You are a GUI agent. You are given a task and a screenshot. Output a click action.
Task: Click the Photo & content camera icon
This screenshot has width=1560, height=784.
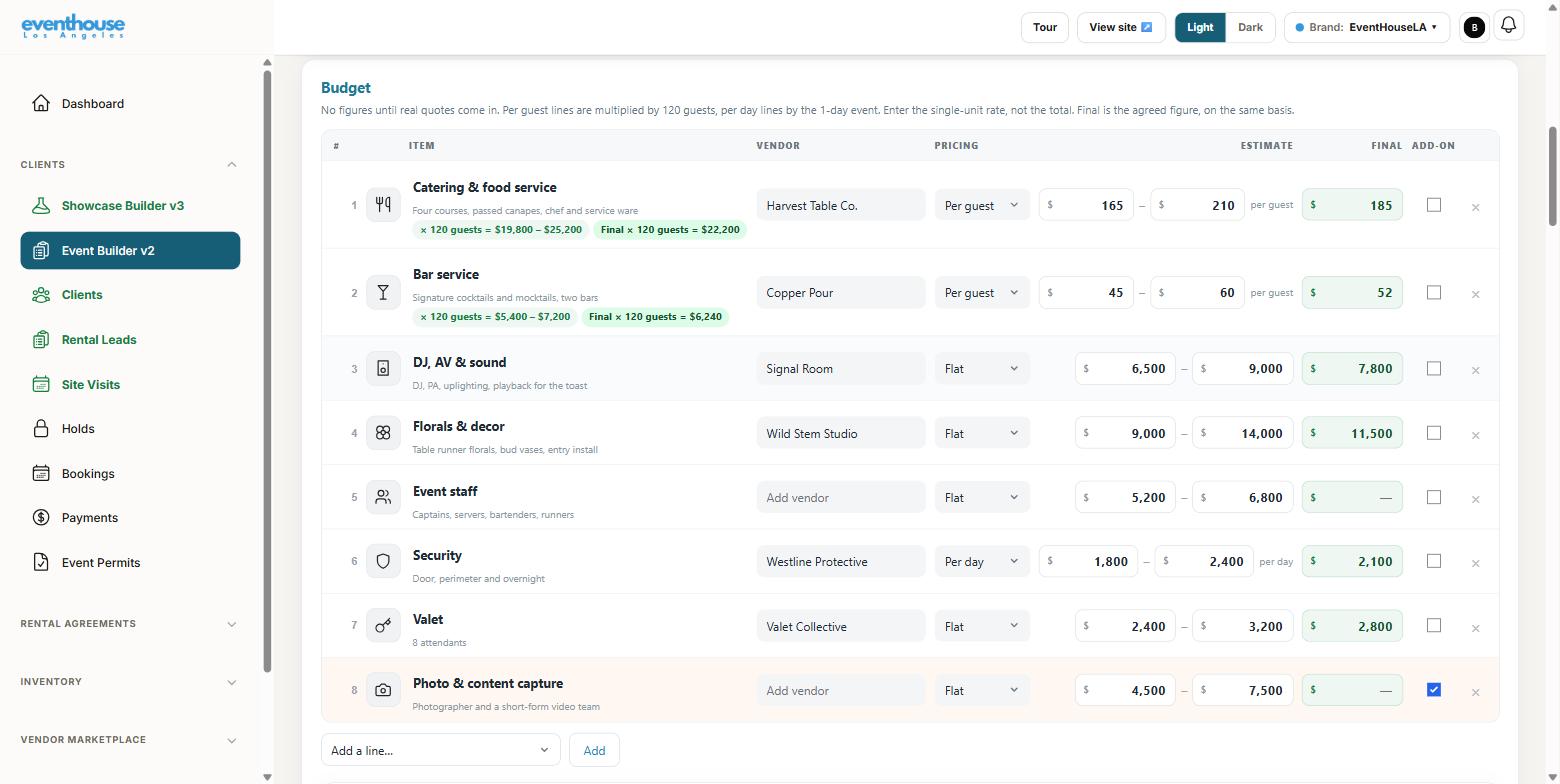[383, 690]
